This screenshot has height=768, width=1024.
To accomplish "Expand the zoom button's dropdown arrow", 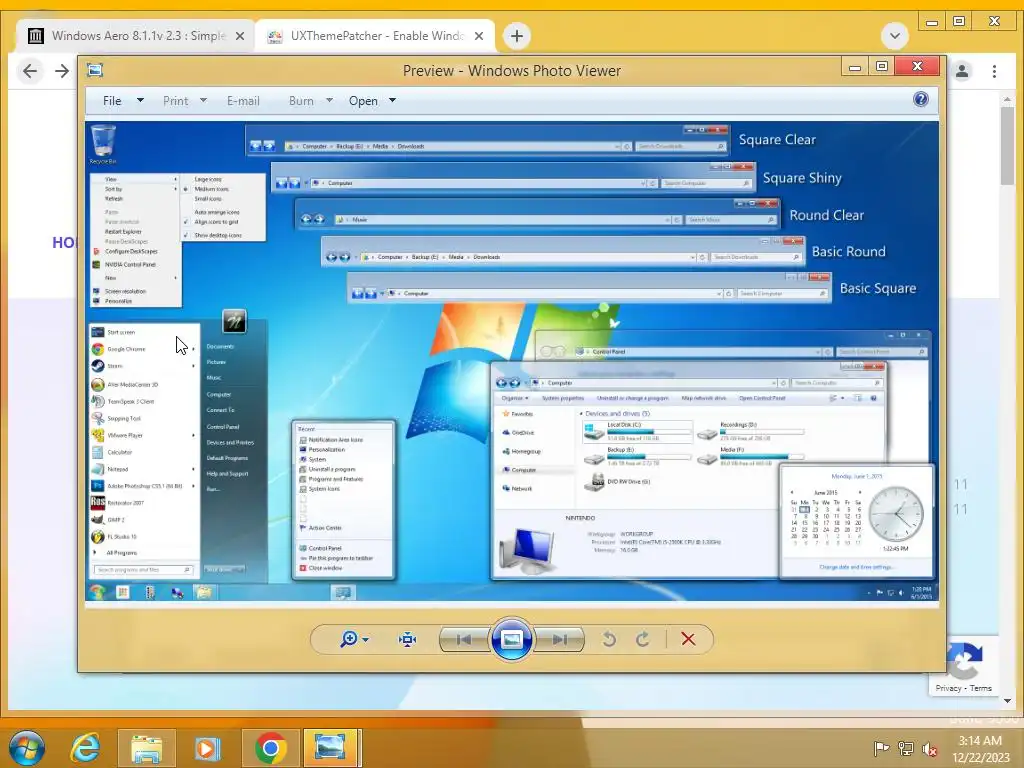I will coord(365,640).
